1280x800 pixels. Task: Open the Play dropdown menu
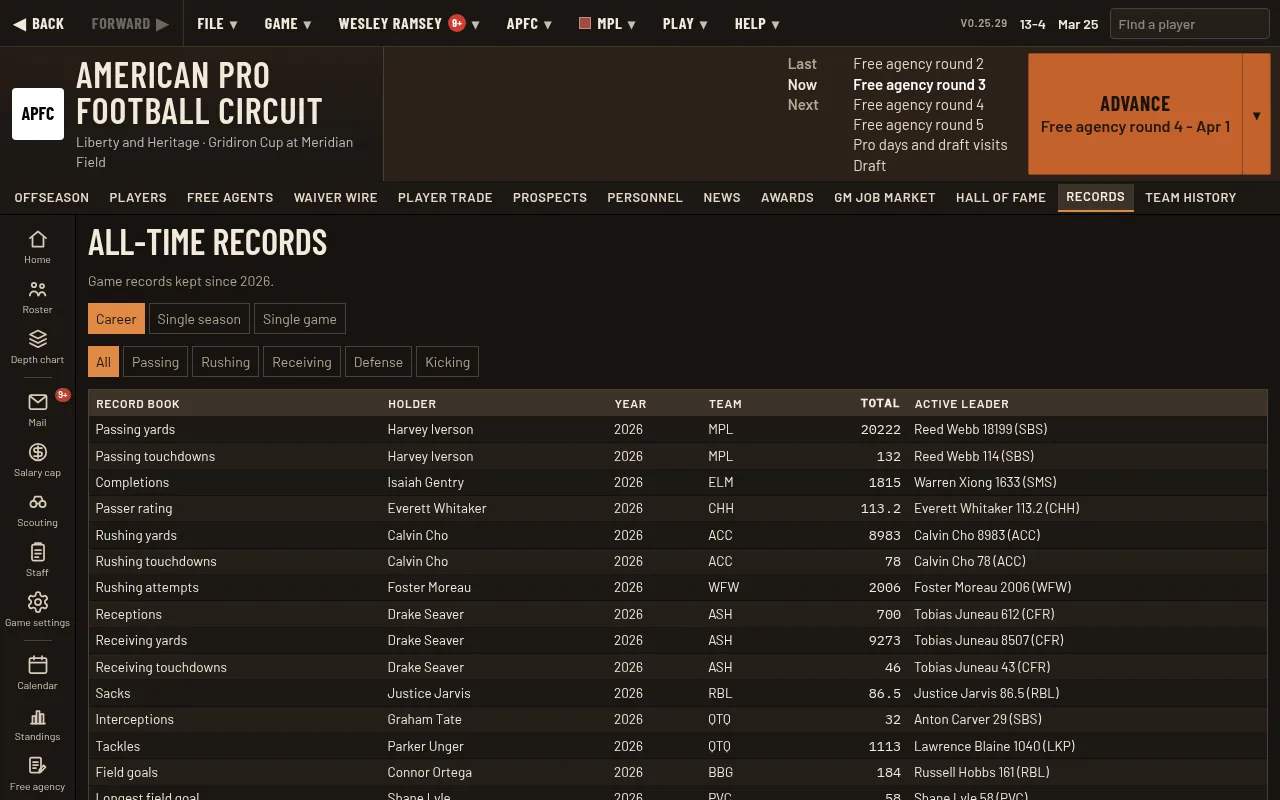pyautogui.click(x=685, y=24)
